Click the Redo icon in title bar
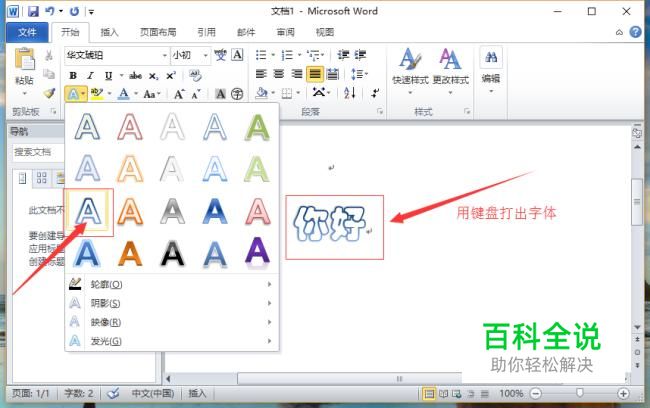 (x=74, y=11)
